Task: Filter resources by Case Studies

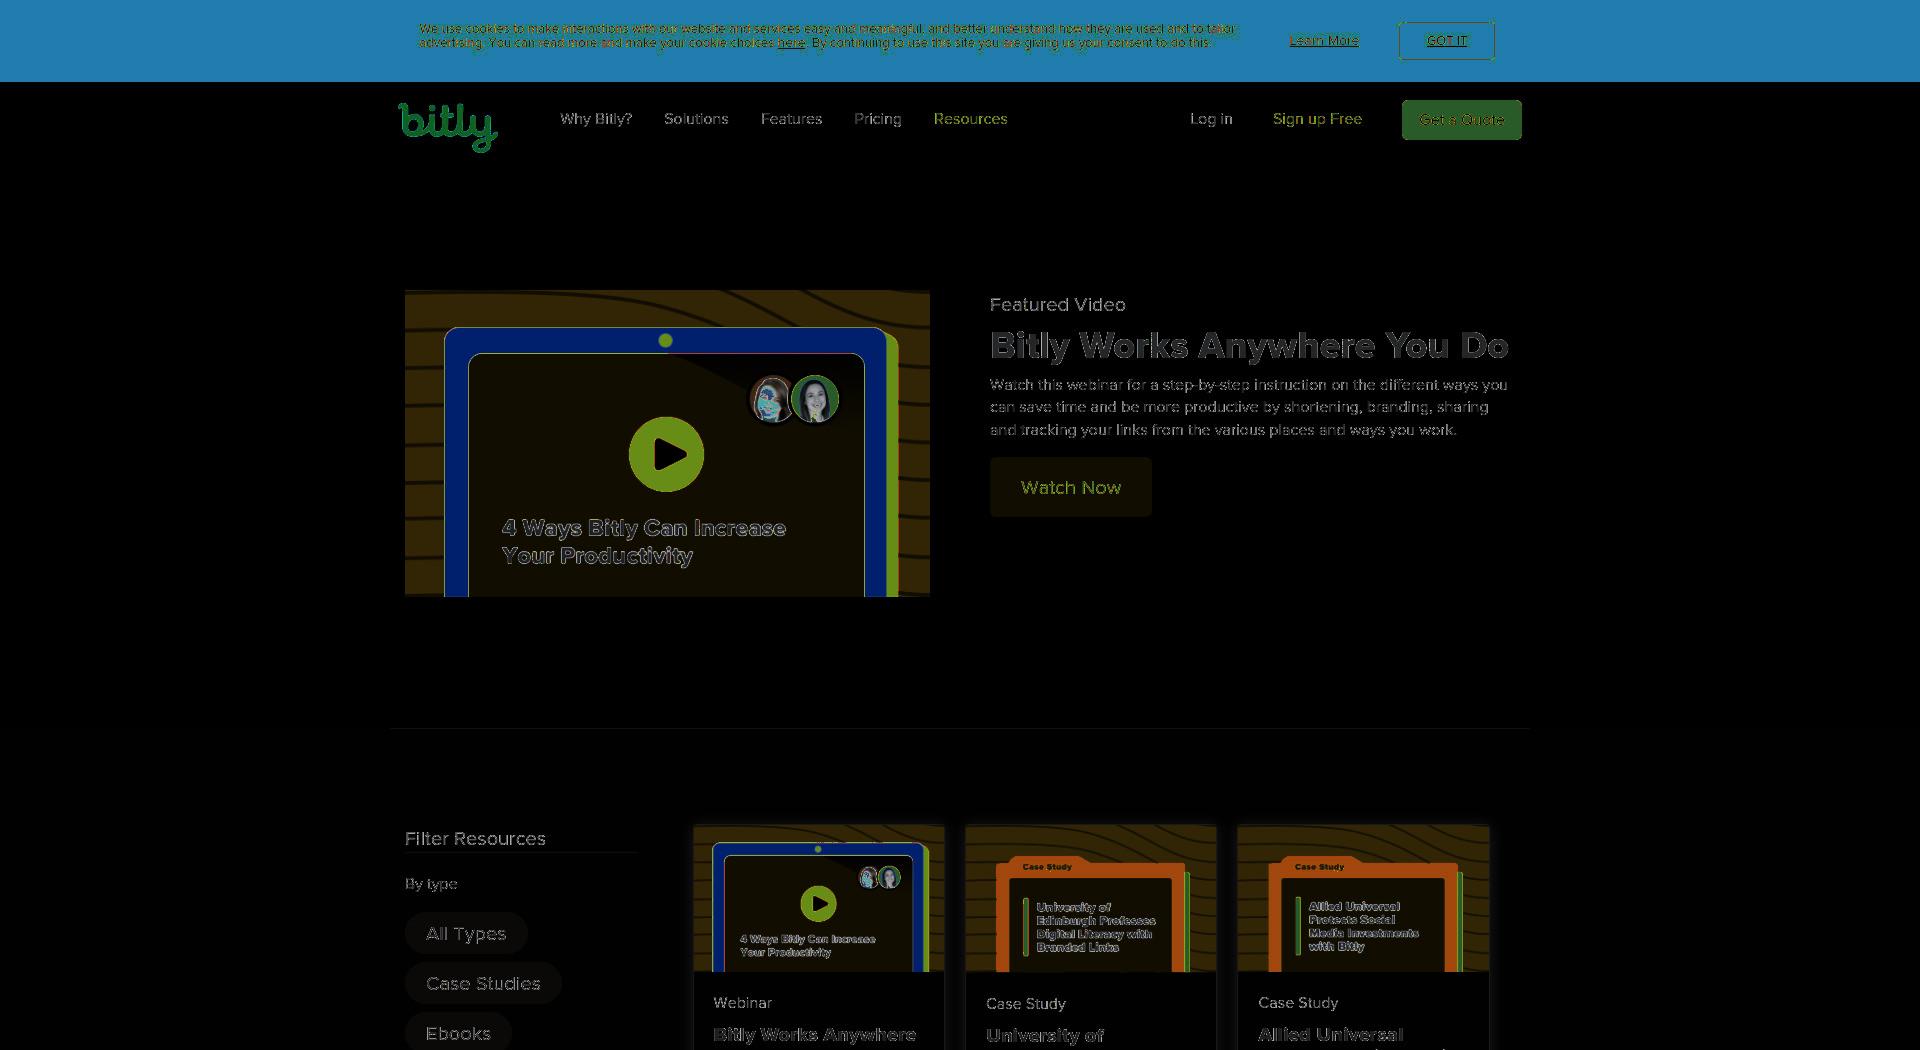Action: (483, 983)
